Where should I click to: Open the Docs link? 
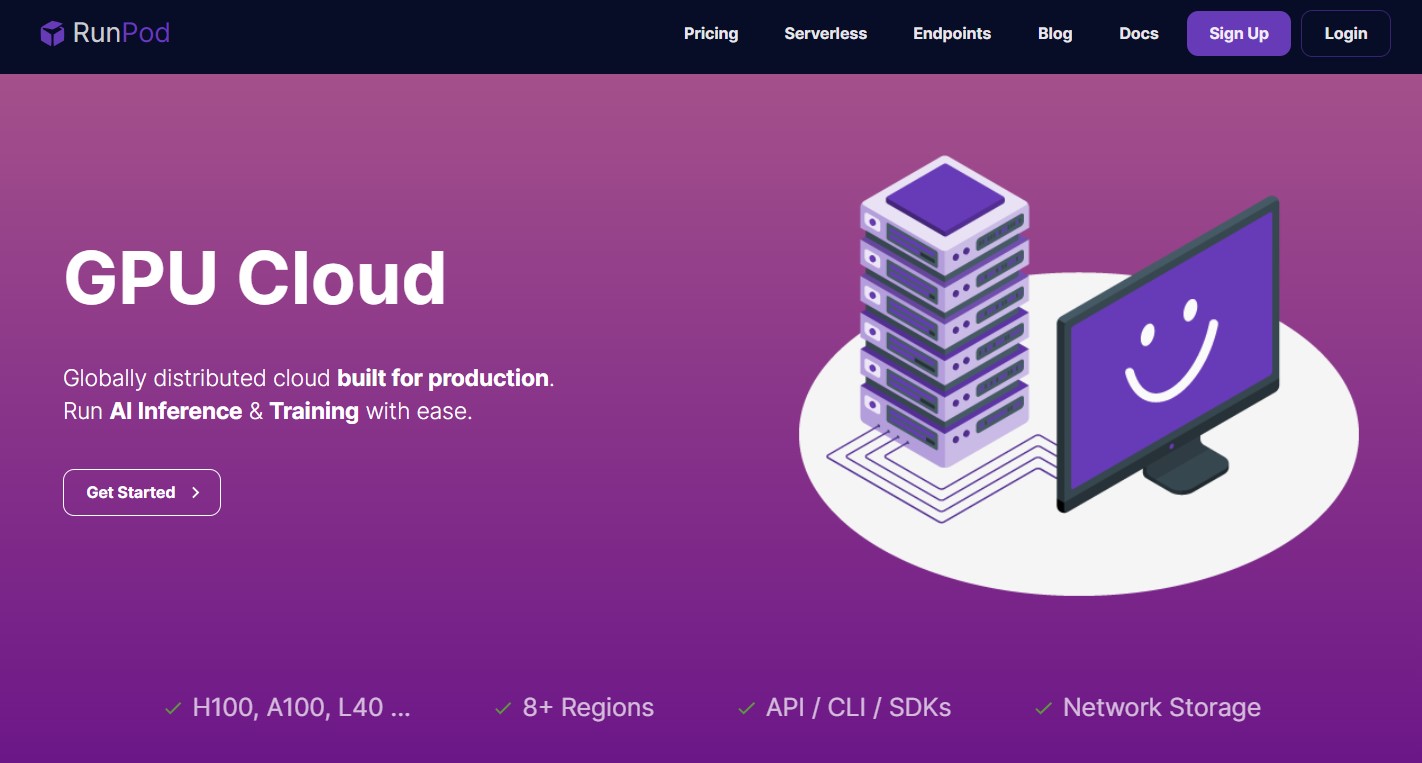[x=1139, y=33]
